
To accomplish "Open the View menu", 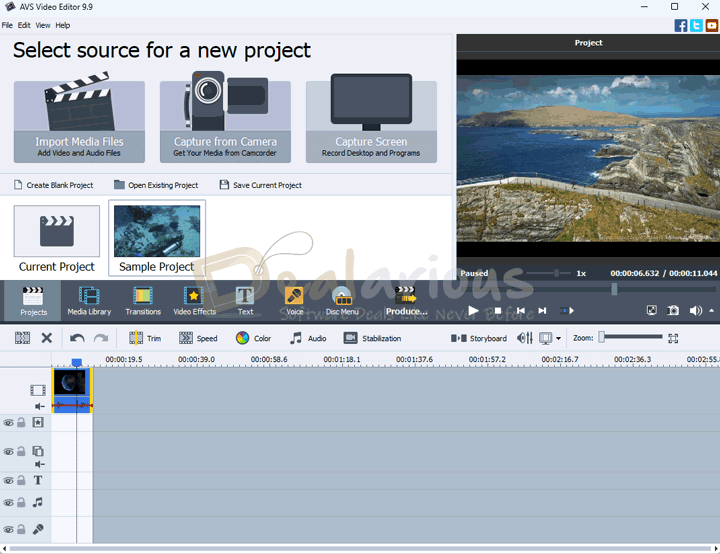I will (43, 25).
